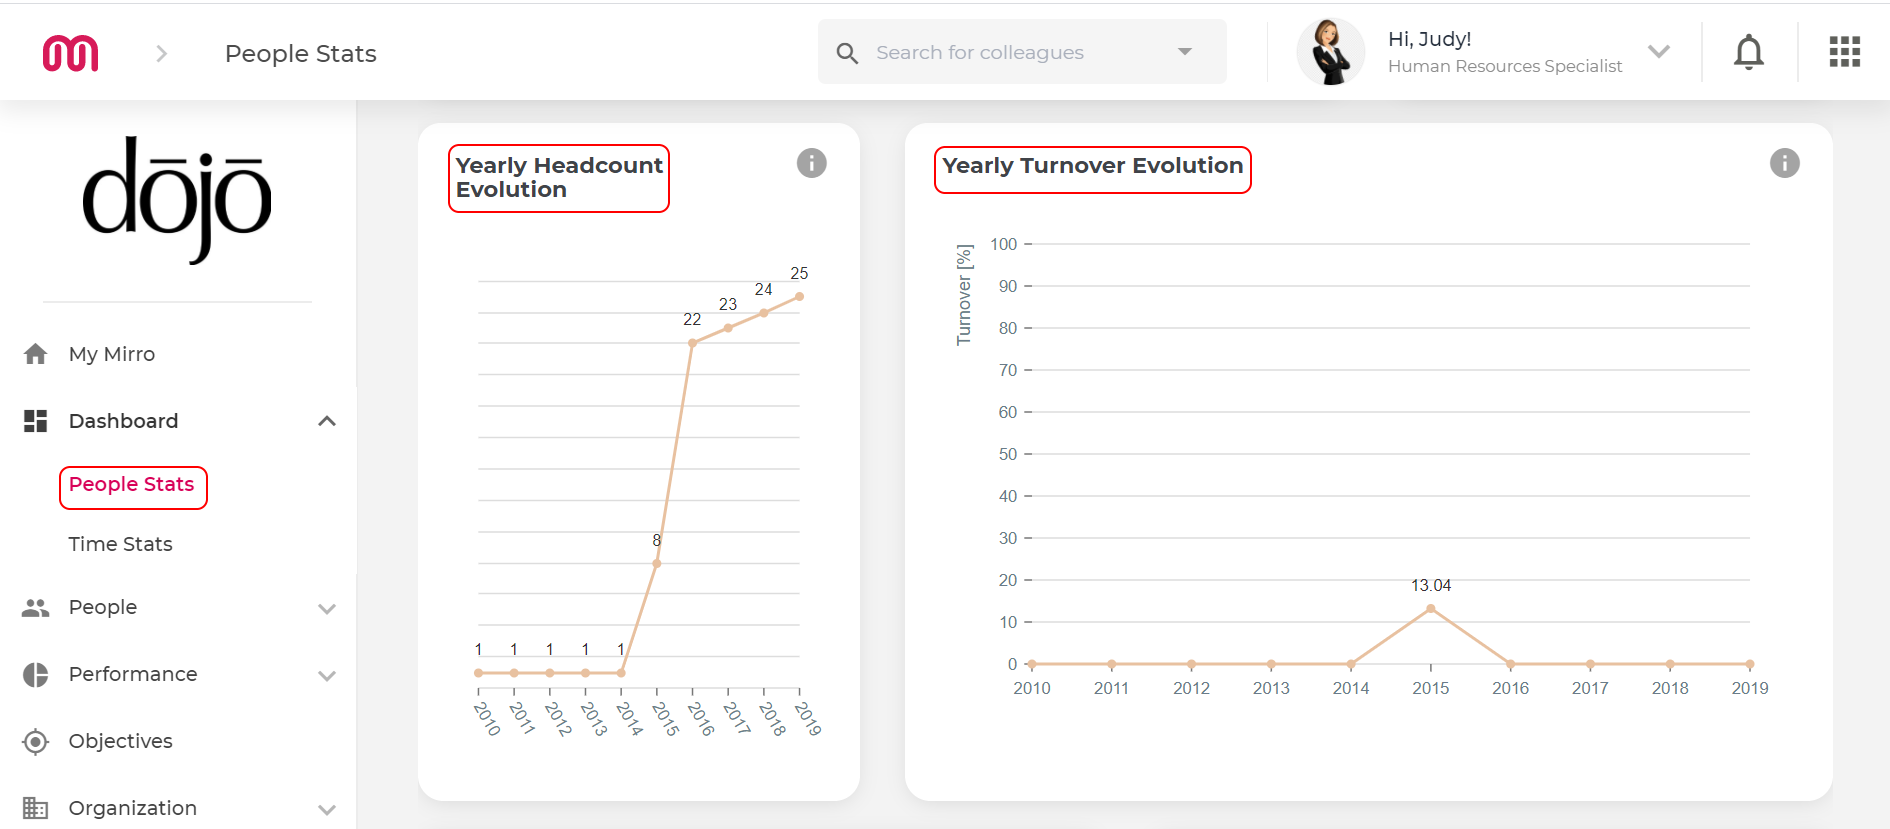Click the Objectives target icon
The width and height of the screenshot is (1890, 829).
tap(36, 742)
